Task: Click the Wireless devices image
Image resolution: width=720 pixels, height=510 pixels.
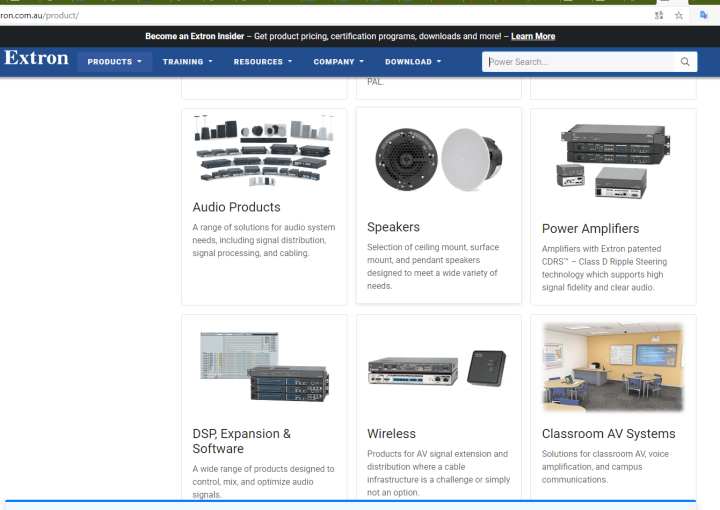Action: 437,369
